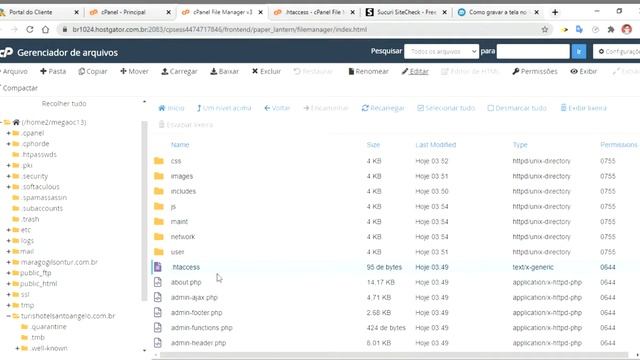Switch to the Portal do Cliente tab

(39, 12)
